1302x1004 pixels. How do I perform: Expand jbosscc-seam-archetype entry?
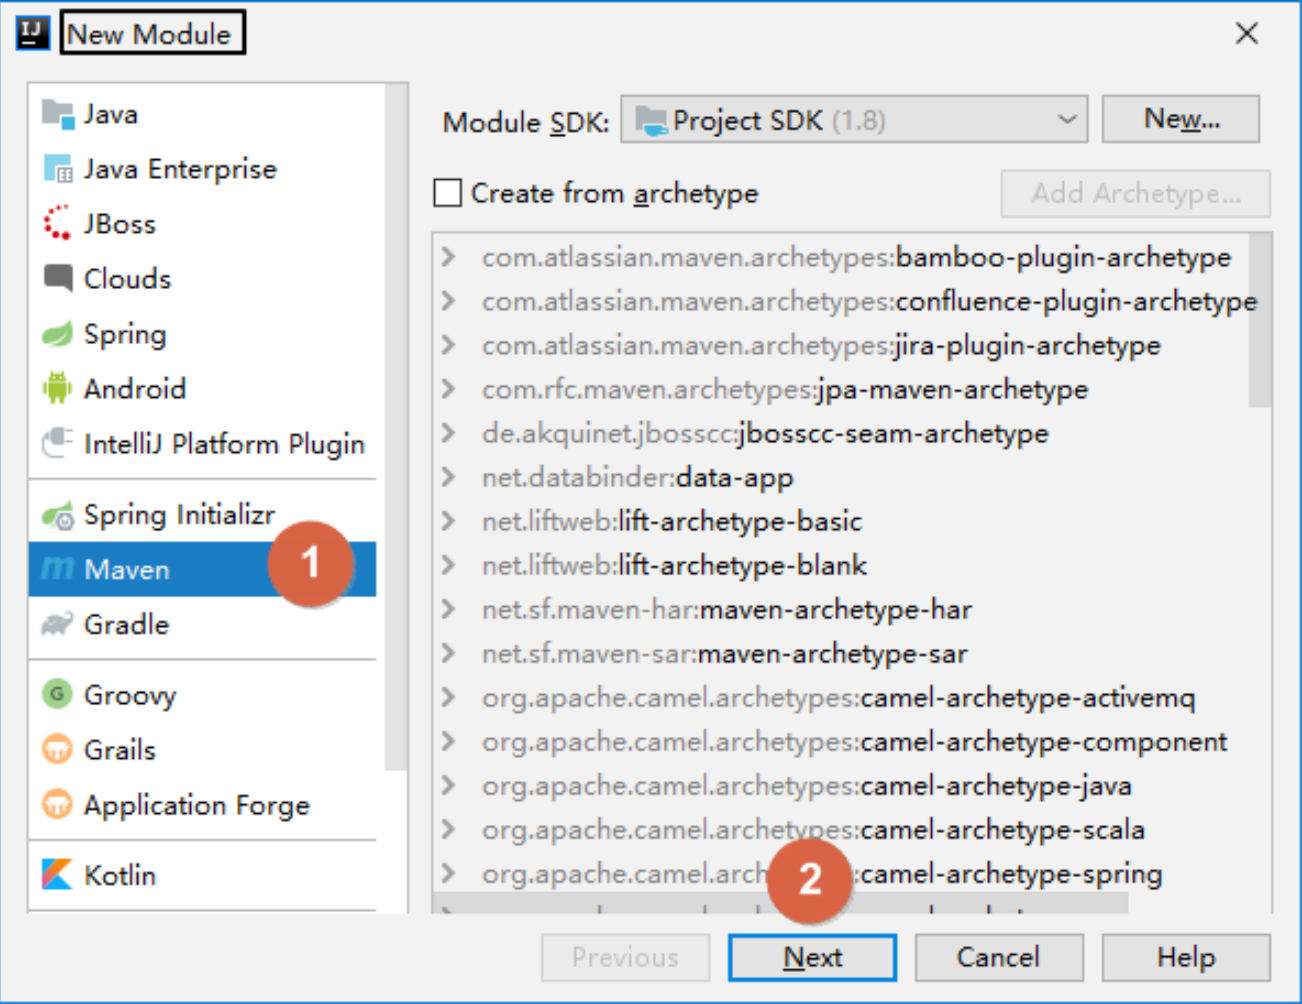tap(449, 433)
